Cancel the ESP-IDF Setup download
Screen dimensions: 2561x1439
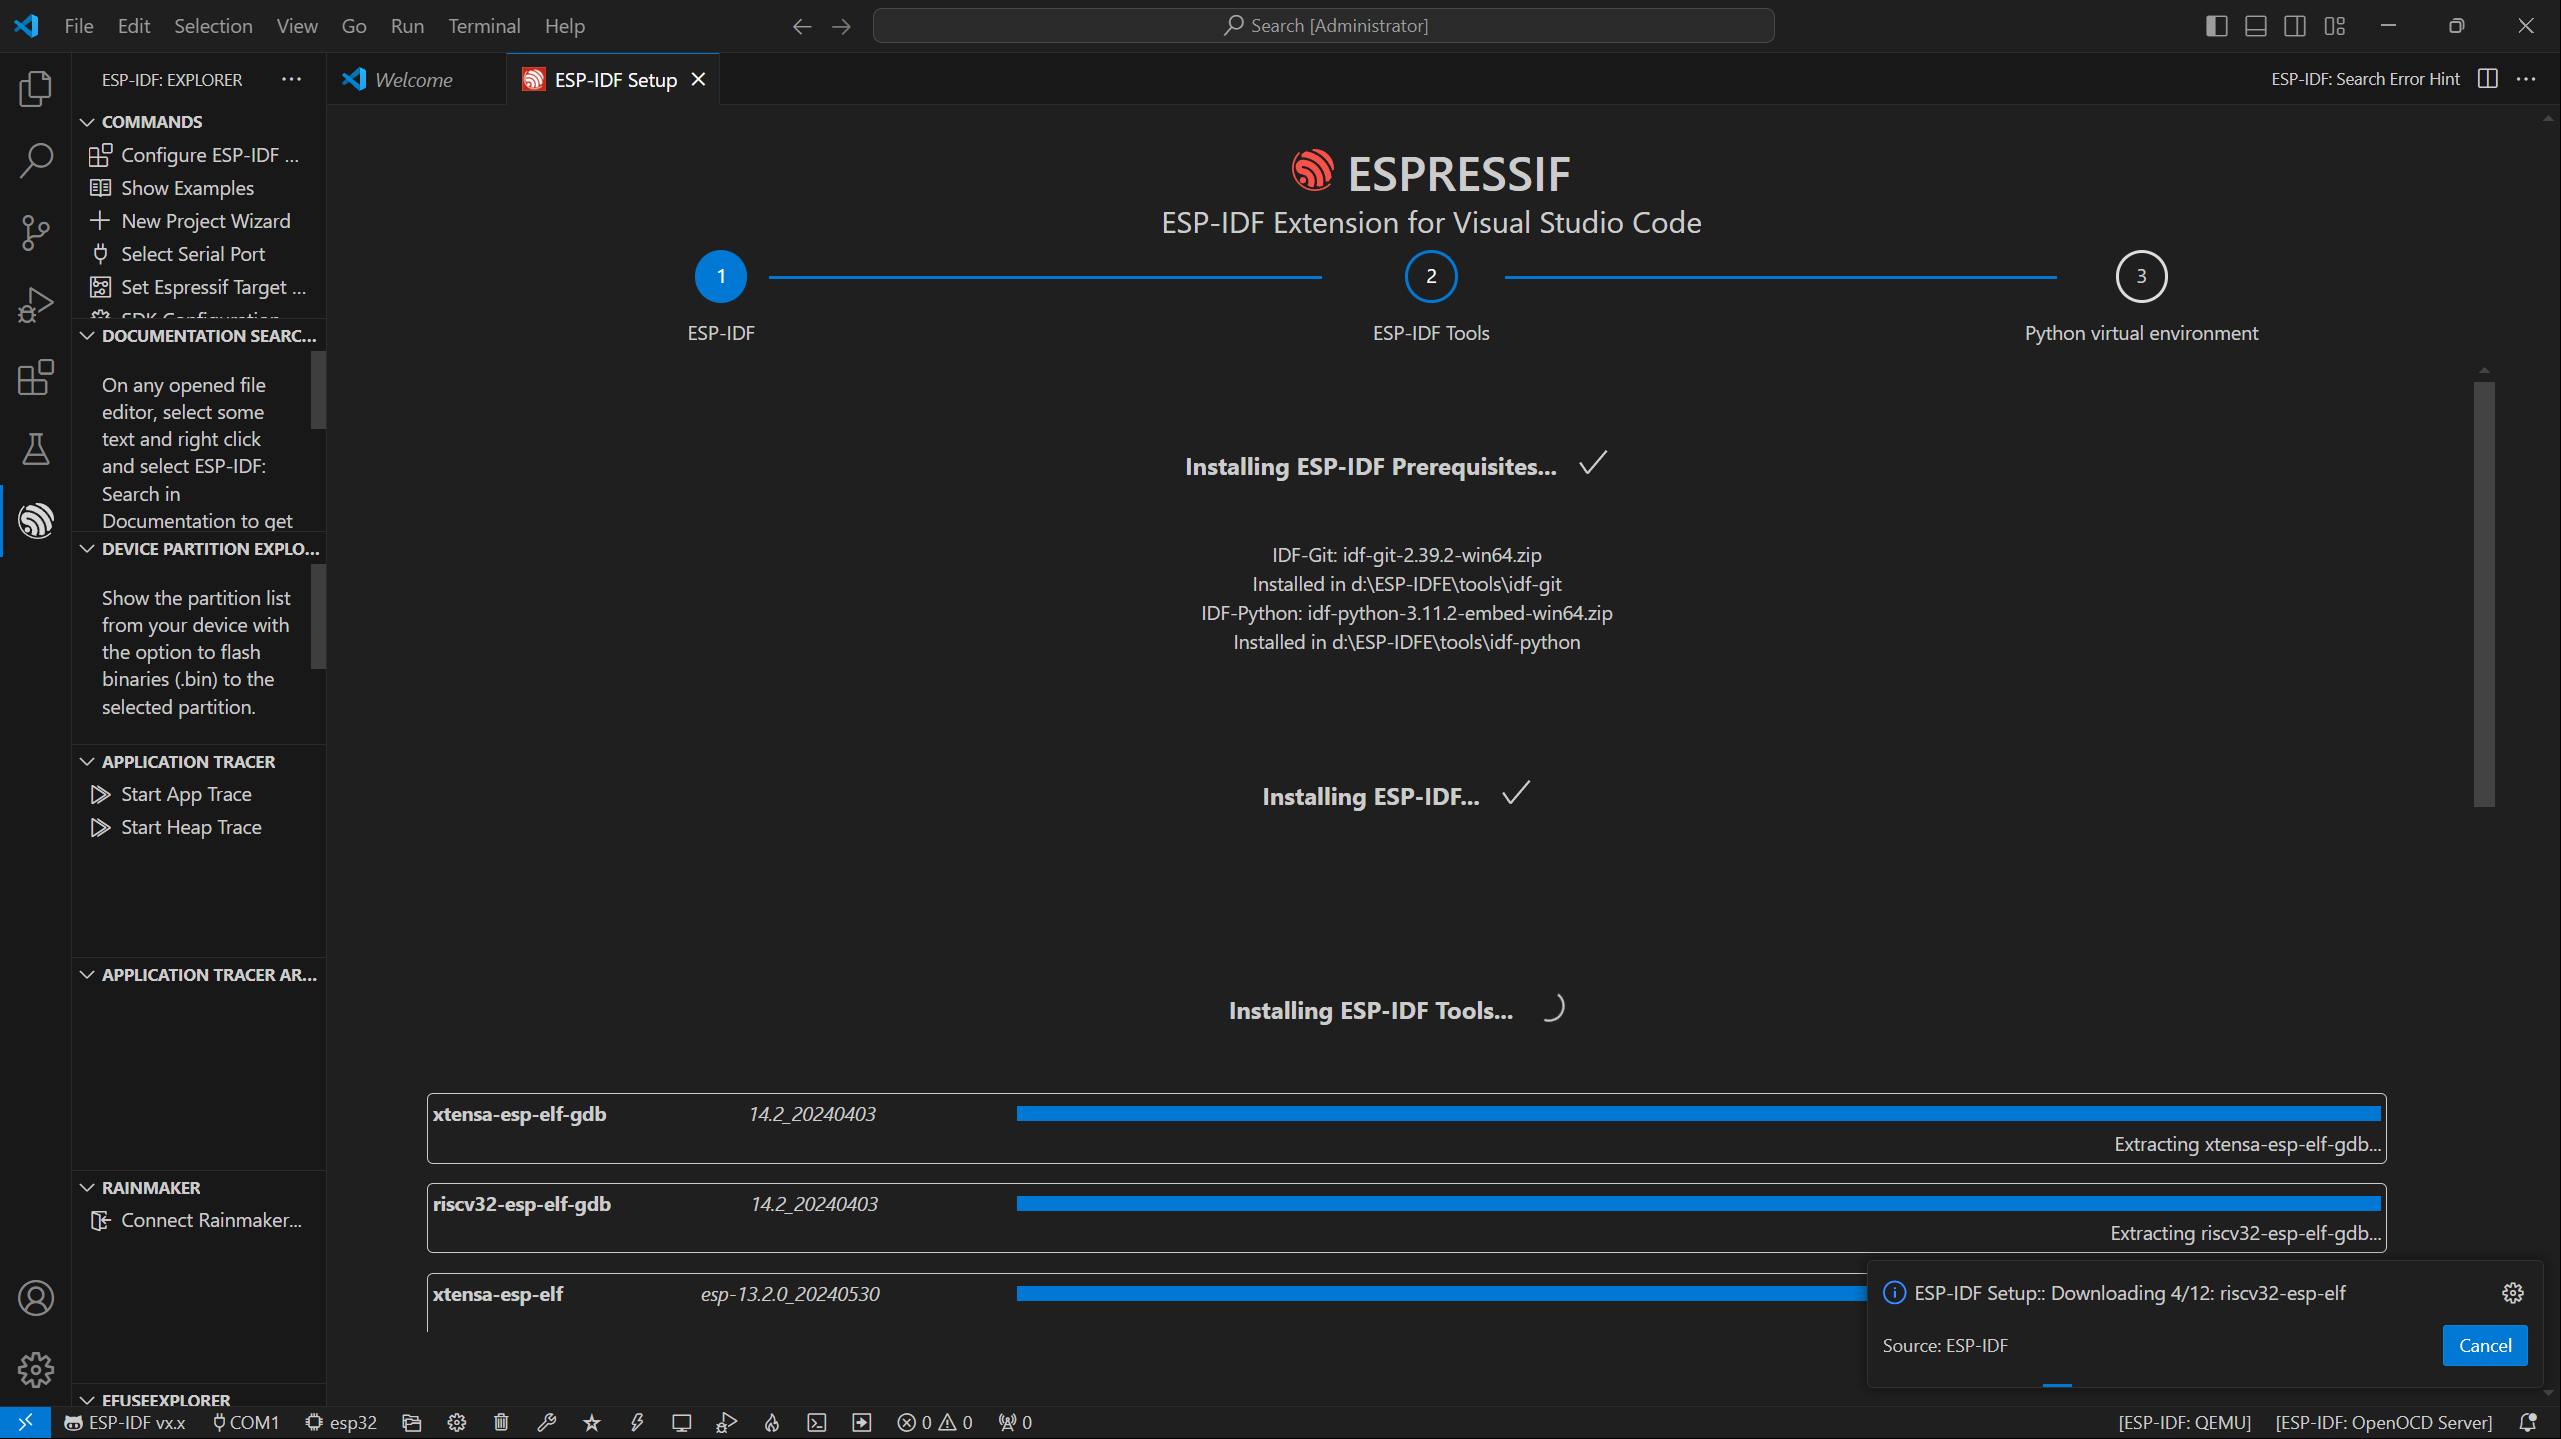(2484, 1345)
